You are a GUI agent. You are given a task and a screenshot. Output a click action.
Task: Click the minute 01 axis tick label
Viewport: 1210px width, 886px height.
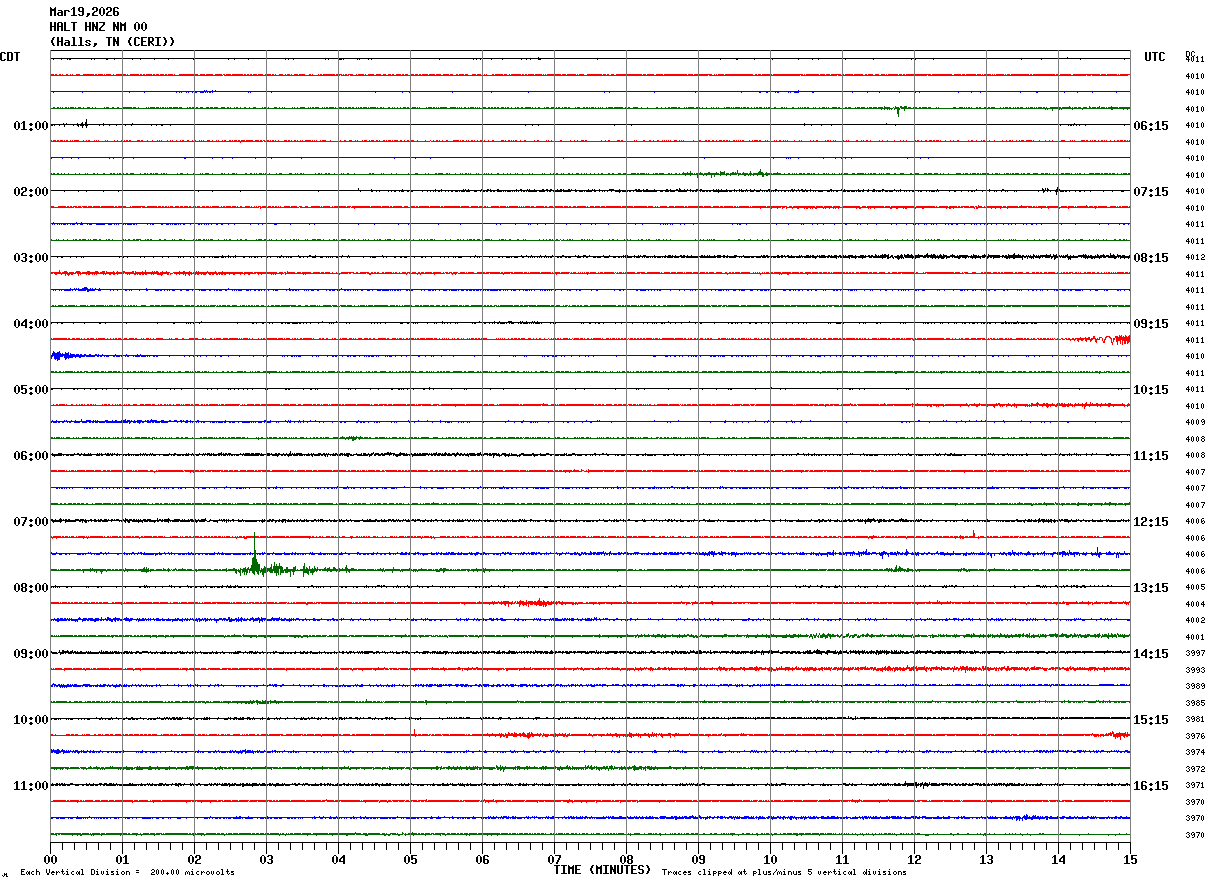[122, 859]
